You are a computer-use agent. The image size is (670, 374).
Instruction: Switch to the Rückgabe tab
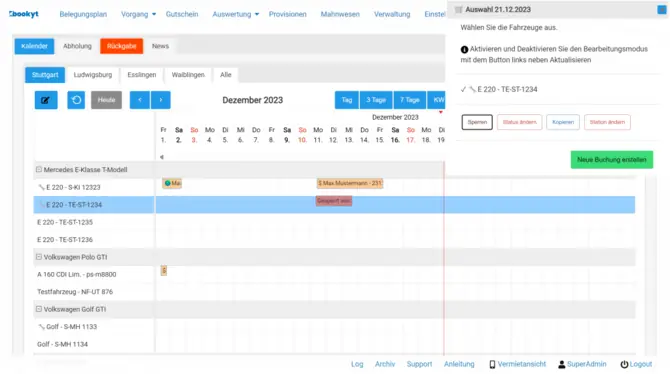click(122, 46)
